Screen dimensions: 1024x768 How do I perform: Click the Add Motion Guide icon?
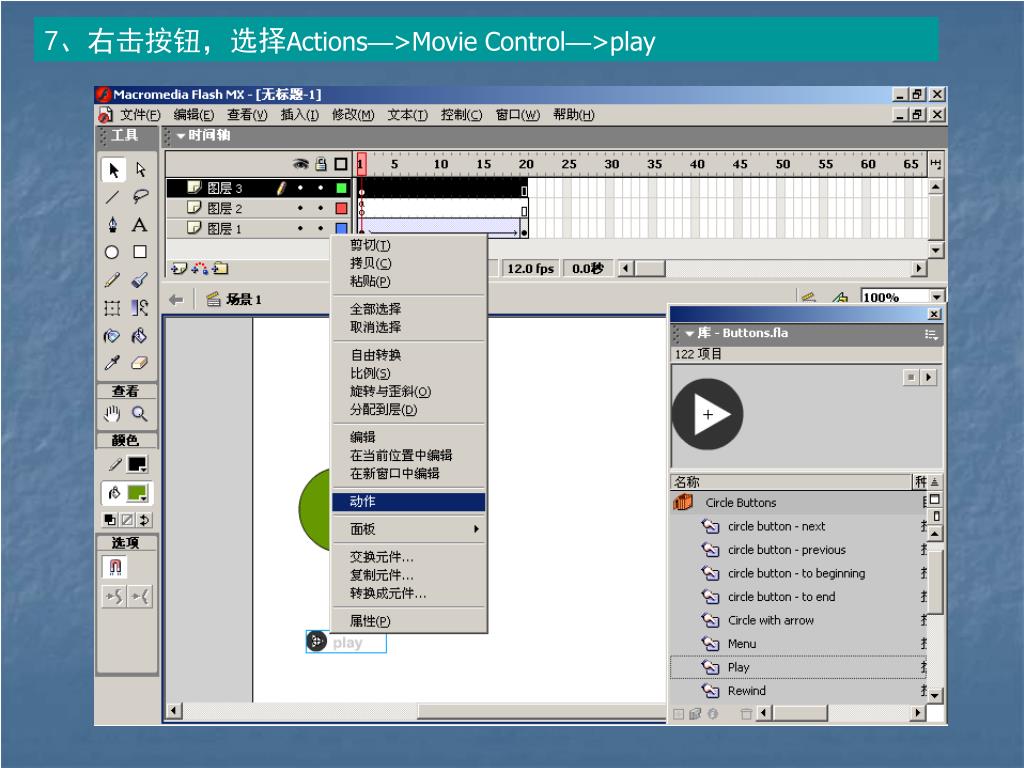point(200,268)
